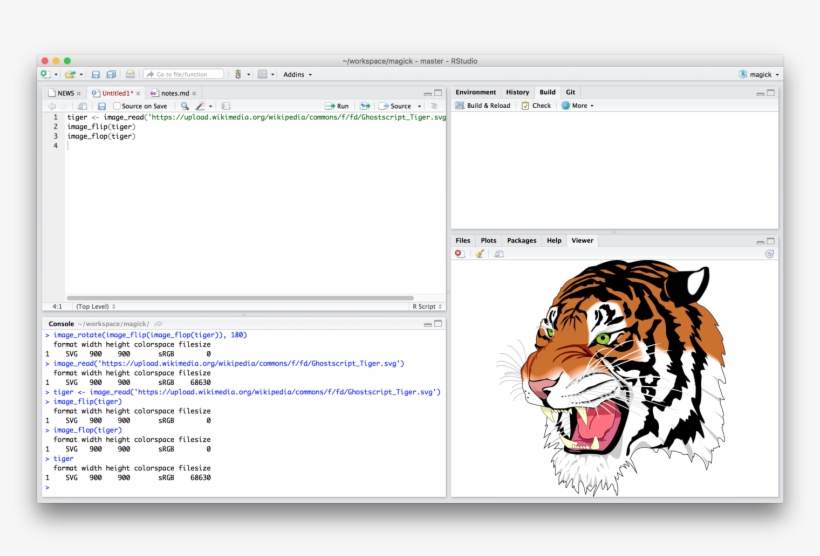Click the Compile Report notebook icon
This screenshot has height=556, width=820.
226,106
